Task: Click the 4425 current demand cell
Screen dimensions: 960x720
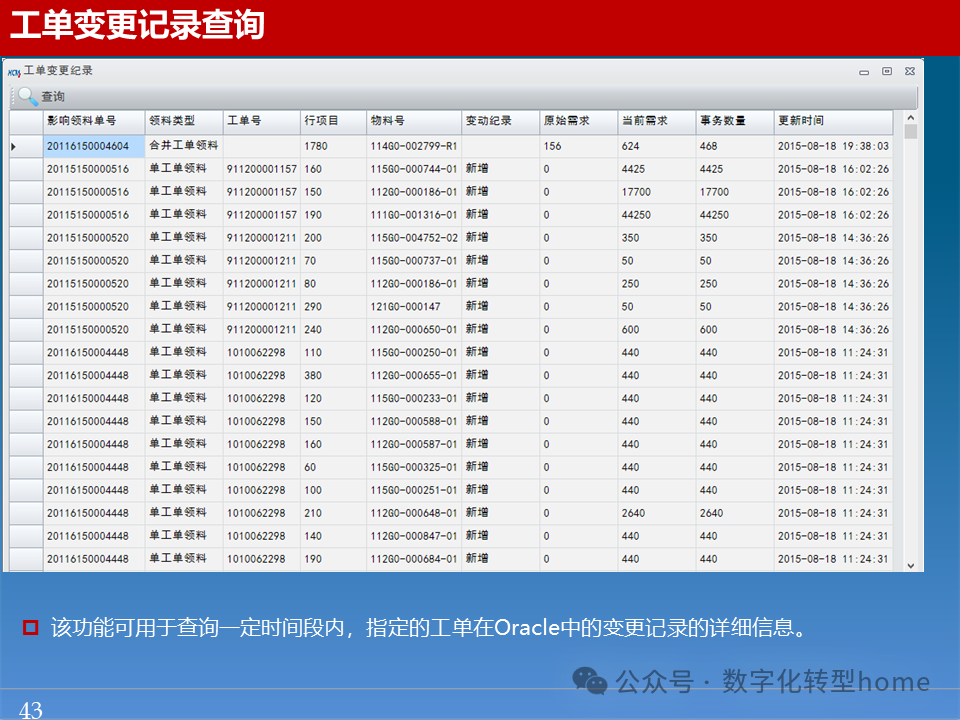Action: [x=656, y=169]
